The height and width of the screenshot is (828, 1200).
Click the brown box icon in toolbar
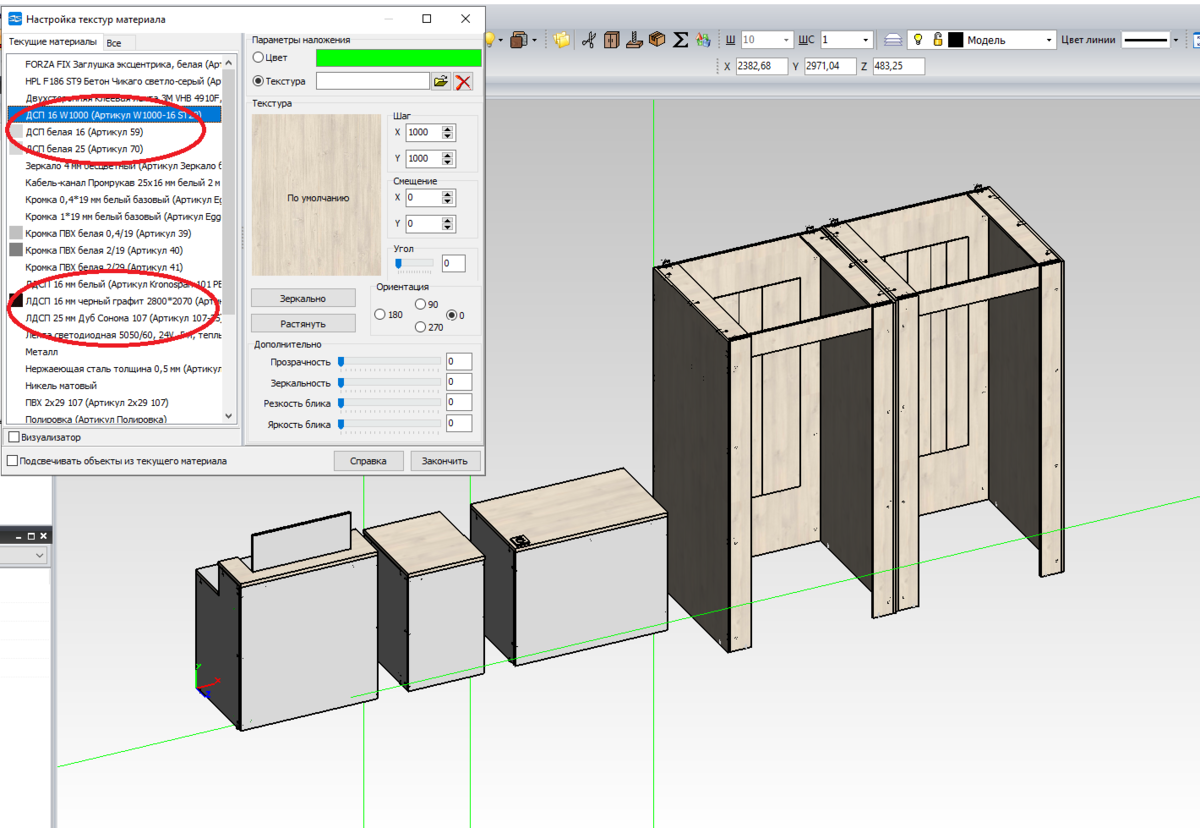pos(657,40)
